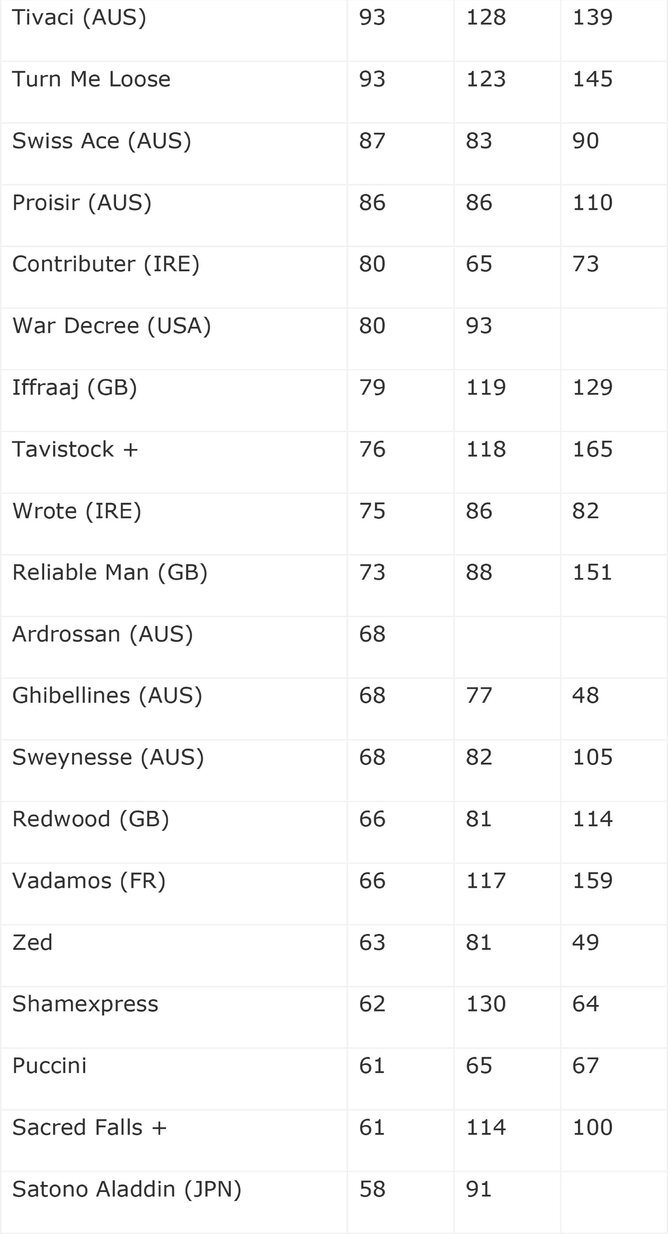Click the Sweynesse (AUS) name cell

point(108,758)
